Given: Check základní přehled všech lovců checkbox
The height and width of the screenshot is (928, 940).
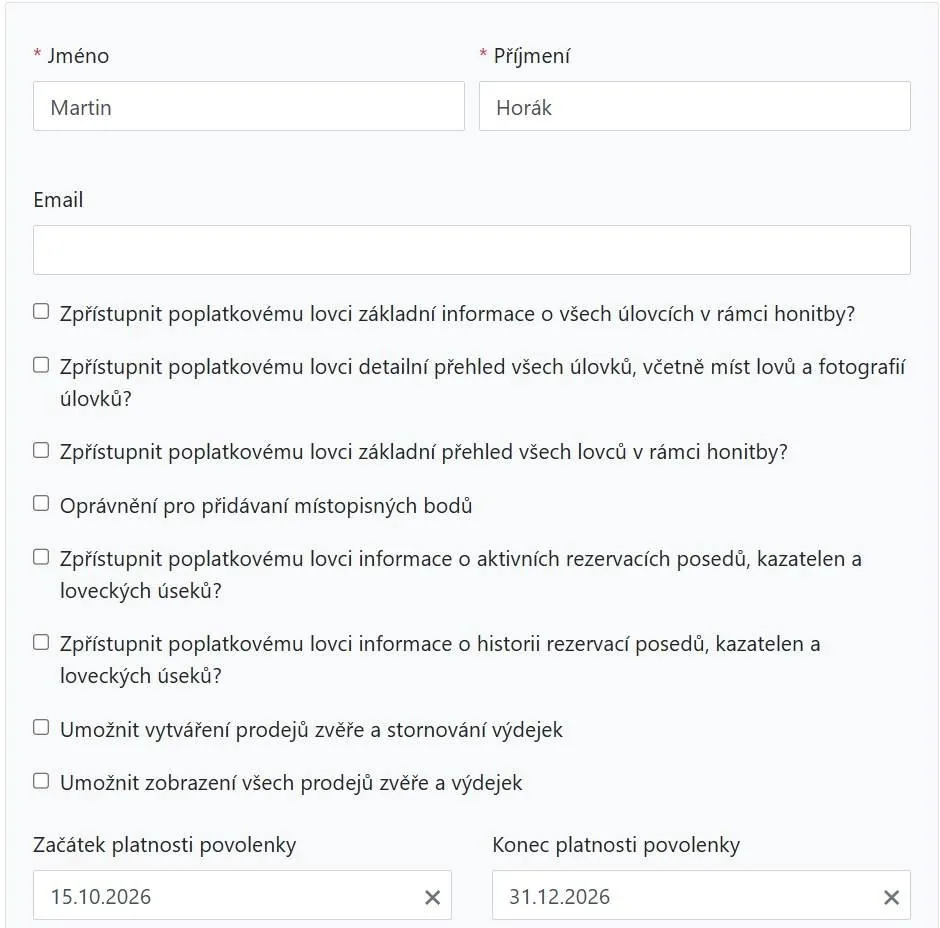Looking at the screenshot, I should (41, 450).
